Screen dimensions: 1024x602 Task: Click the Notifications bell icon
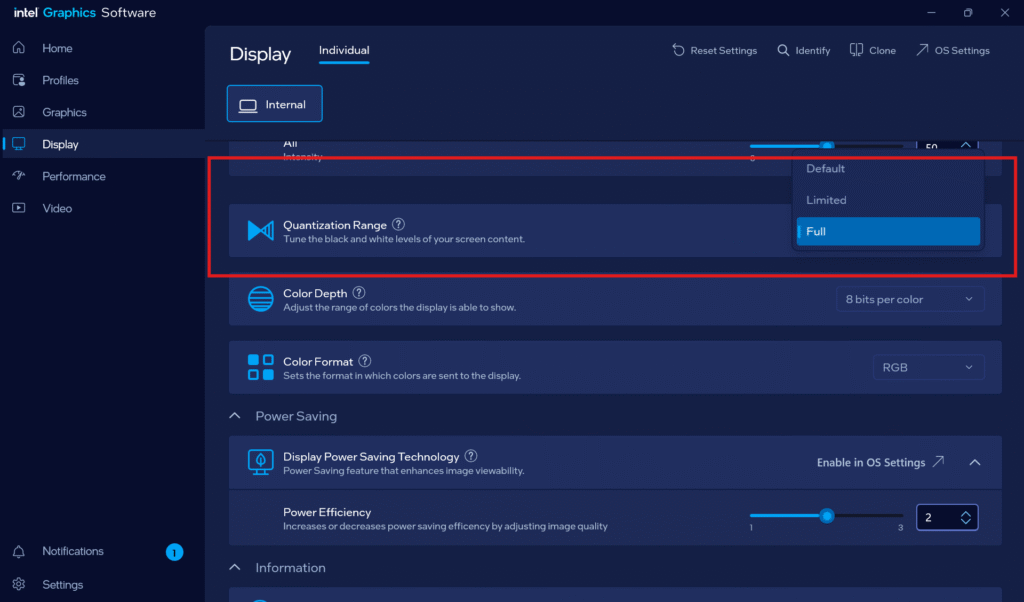[19, 552]
